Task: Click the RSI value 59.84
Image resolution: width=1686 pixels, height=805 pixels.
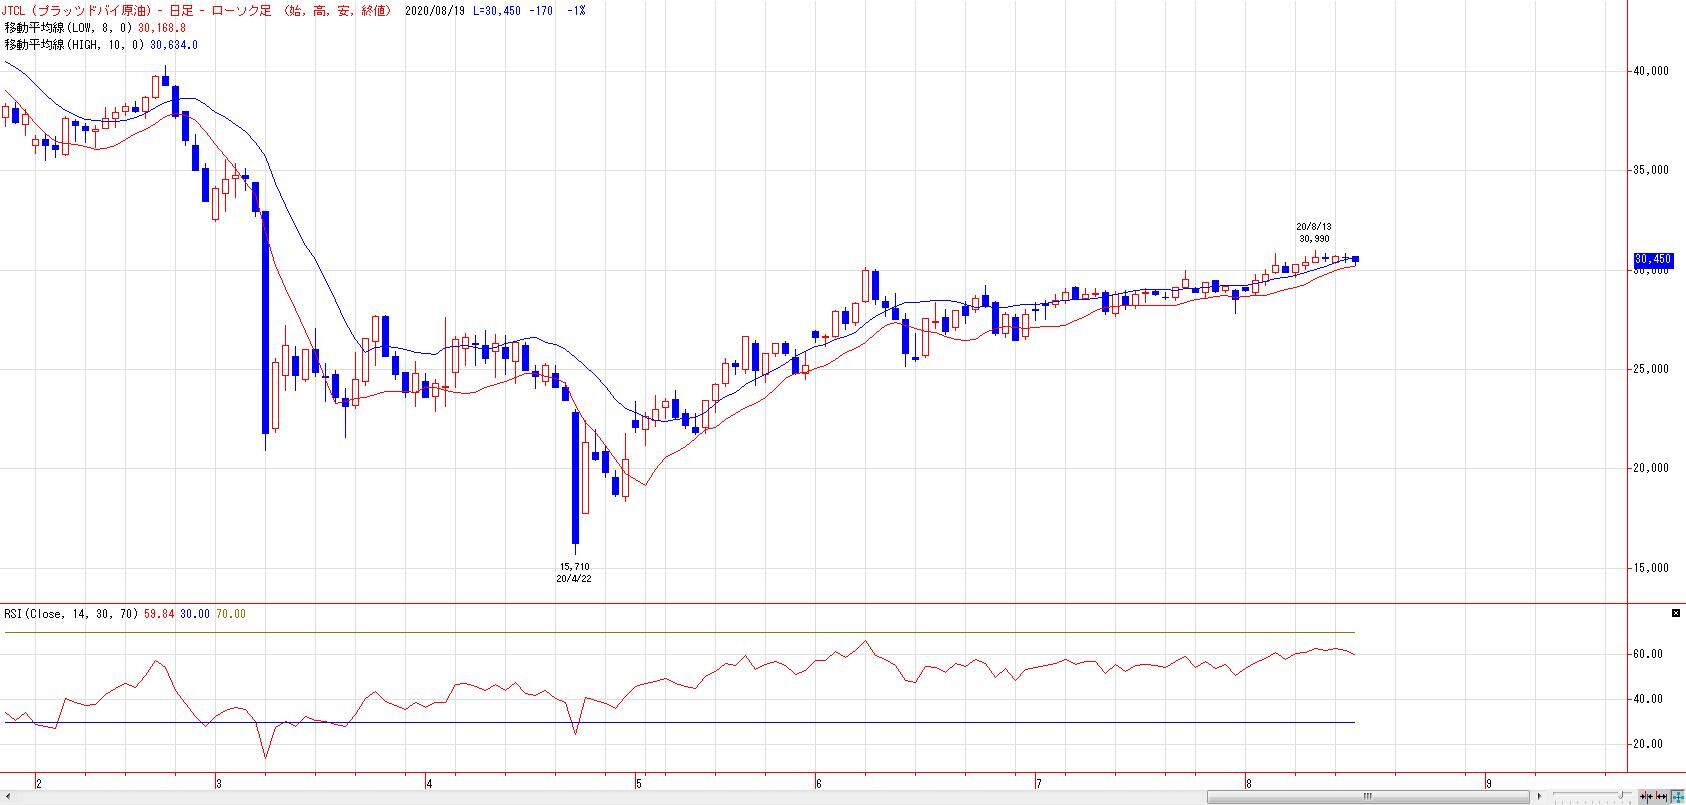Action: click(x=159, y=614)
